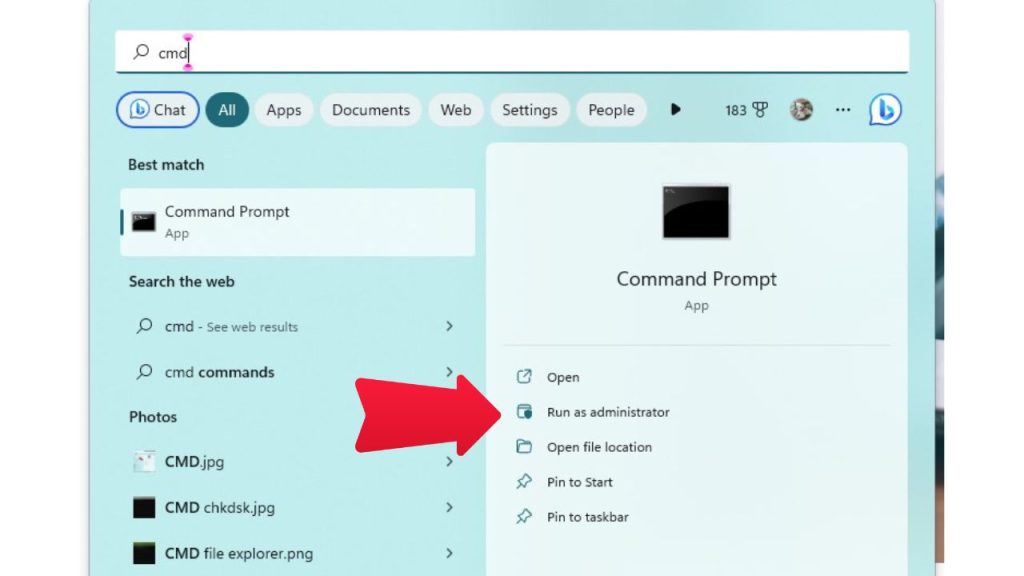Expand the CMD chkdsk.jpg result chevron
The width and height of the screenshot is (1024, 576).
[449, 507]
